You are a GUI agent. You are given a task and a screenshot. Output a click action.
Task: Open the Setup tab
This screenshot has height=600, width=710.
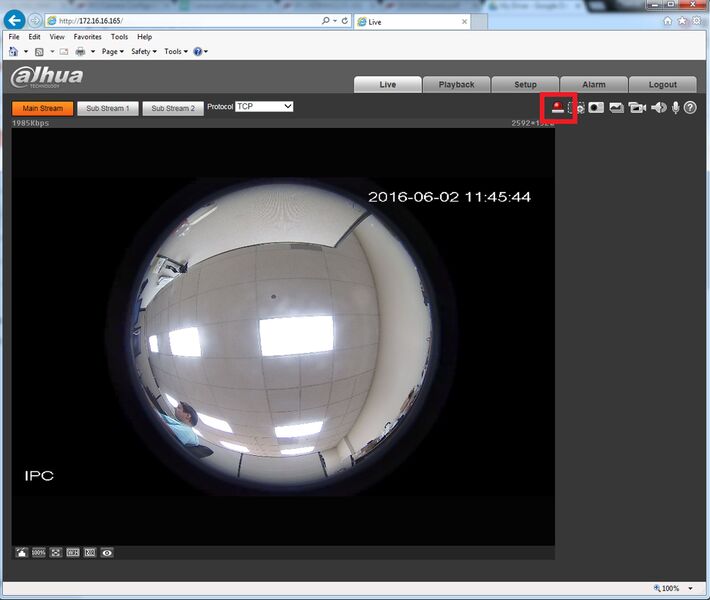tap(525, 85)
